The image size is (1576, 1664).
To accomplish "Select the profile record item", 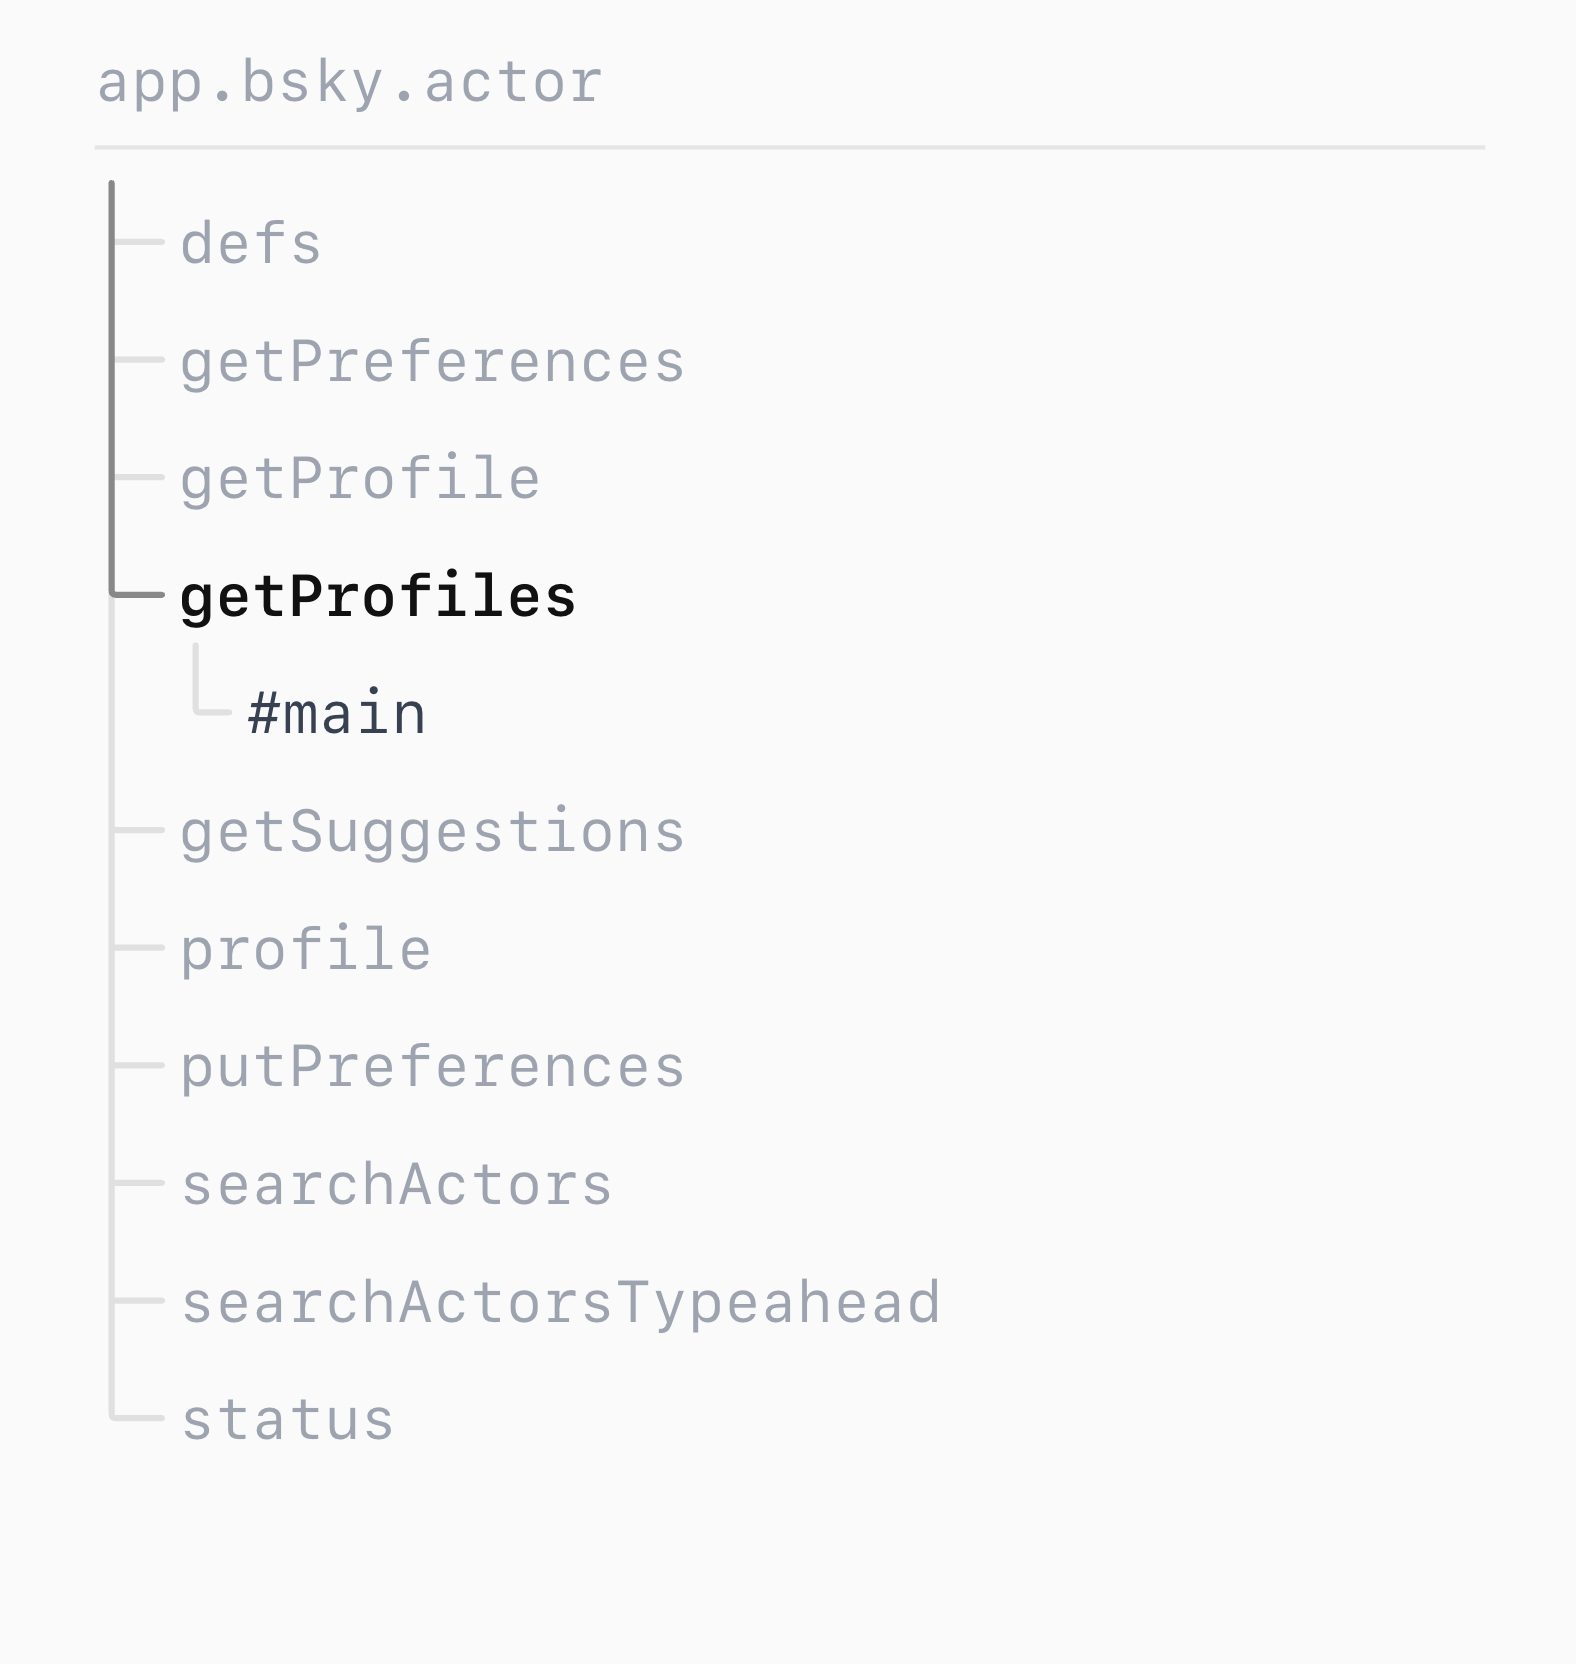I will (305, 949).
